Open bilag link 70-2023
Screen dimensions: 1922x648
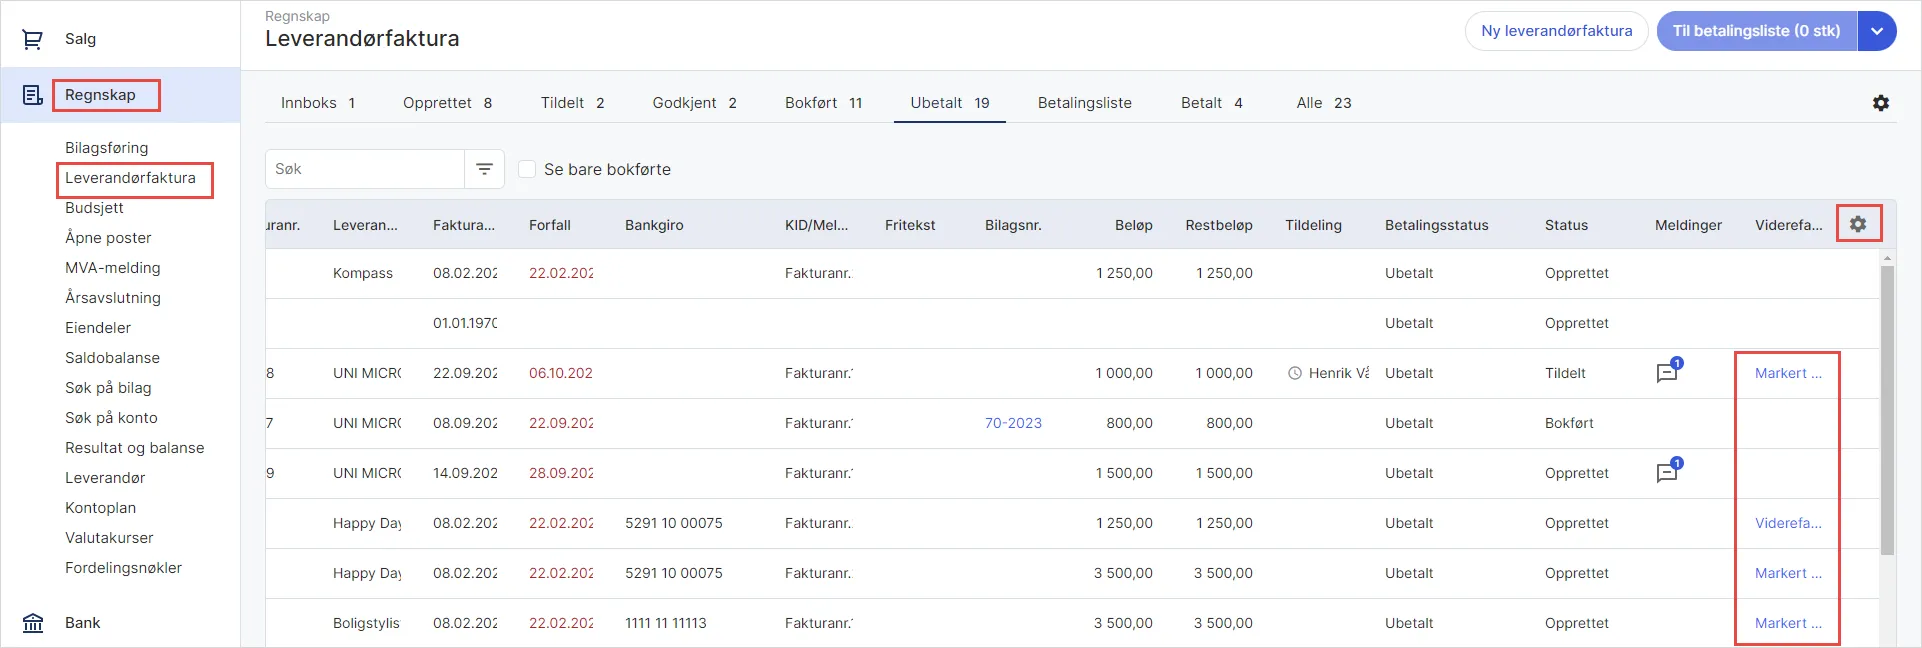(1013, 423)
